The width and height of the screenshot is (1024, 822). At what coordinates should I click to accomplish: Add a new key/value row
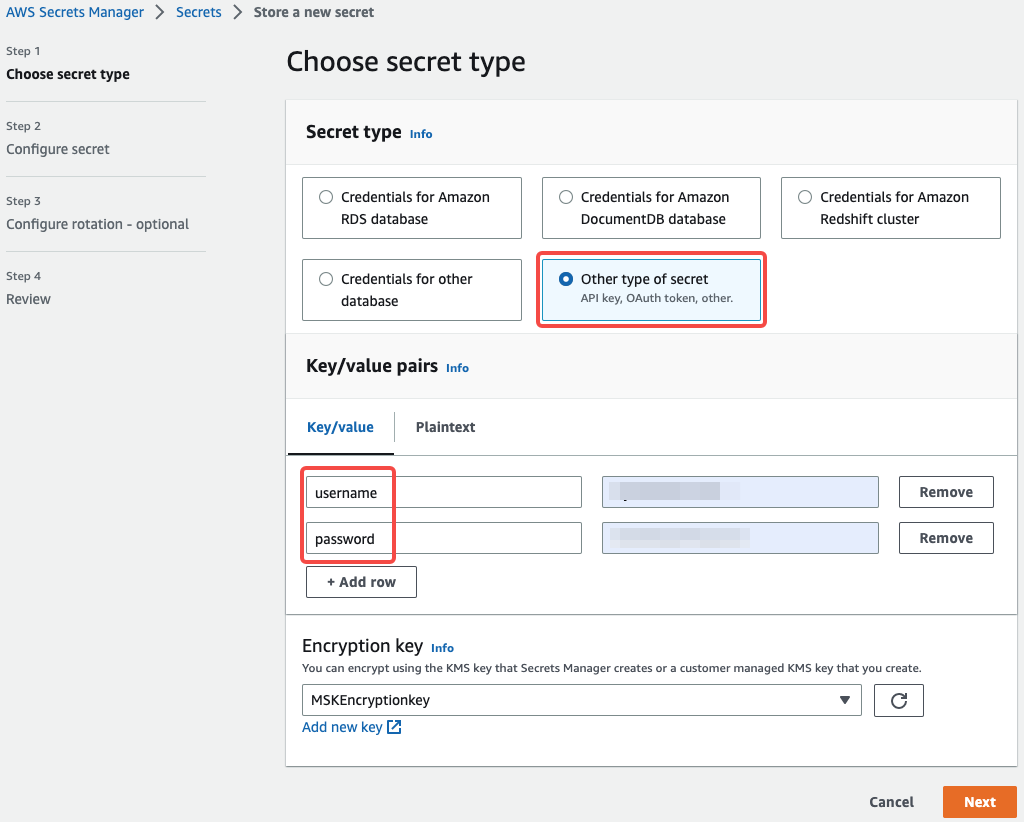pyautogui.click(x=361, y=582)
